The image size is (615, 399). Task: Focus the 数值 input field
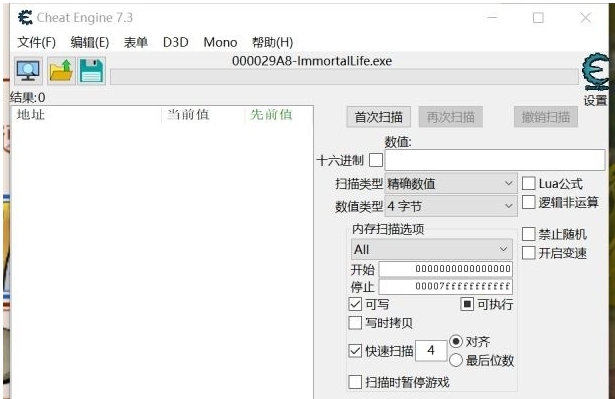tap(495, 160)
